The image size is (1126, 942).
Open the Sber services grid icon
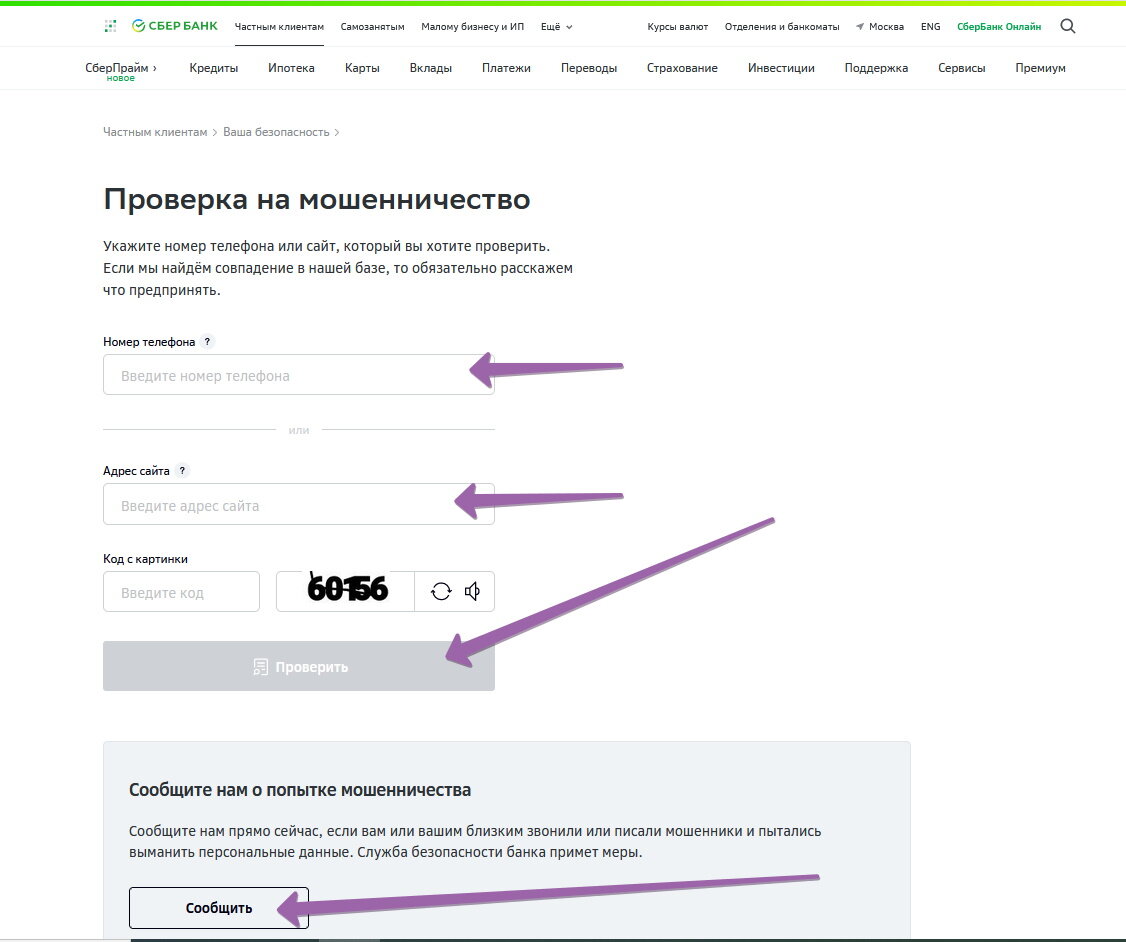click(x=110, y=27)
